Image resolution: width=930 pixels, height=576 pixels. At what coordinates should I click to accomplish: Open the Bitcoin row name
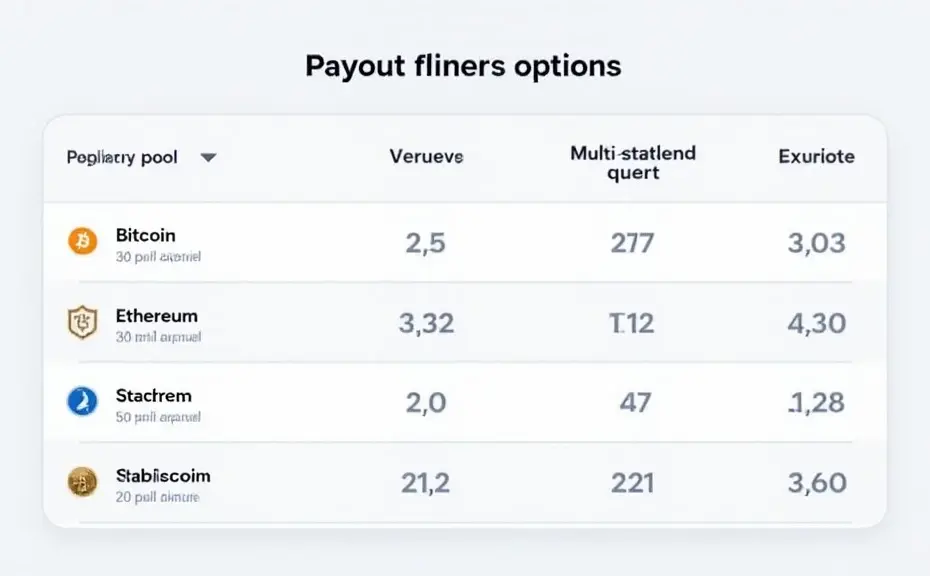click(145, 236)
